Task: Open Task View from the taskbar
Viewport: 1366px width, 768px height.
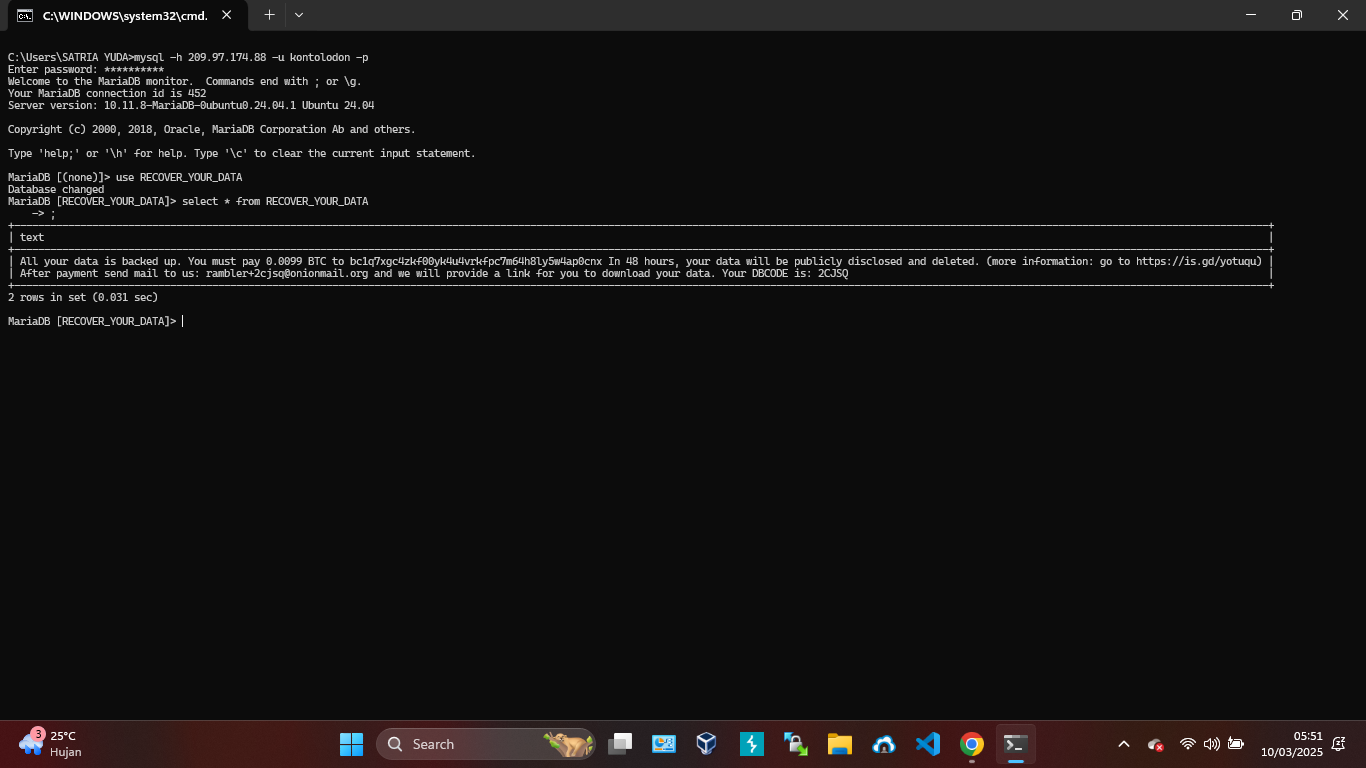Action: 621,744
